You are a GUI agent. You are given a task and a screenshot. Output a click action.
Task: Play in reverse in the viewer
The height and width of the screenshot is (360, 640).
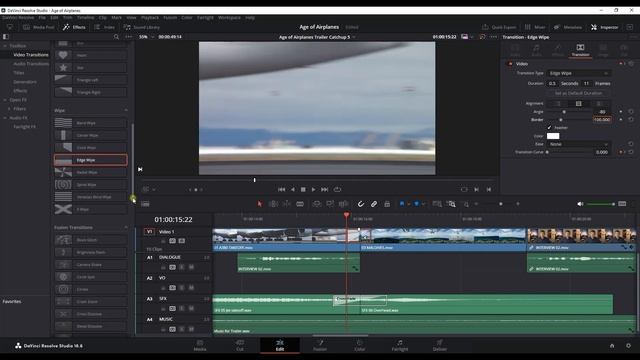coord(292,189)
